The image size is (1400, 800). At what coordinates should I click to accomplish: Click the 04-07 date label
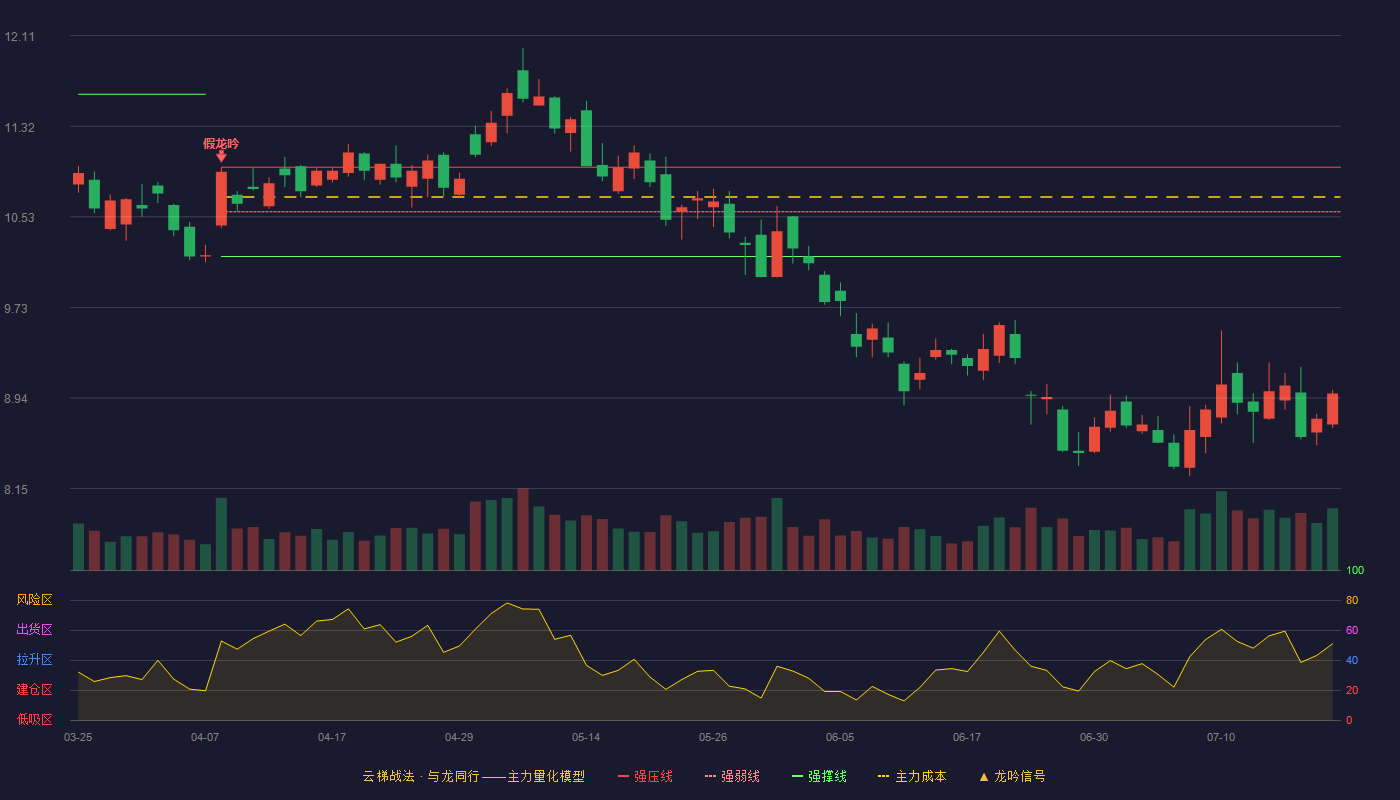pyautogui.click(x=205, y=737)
